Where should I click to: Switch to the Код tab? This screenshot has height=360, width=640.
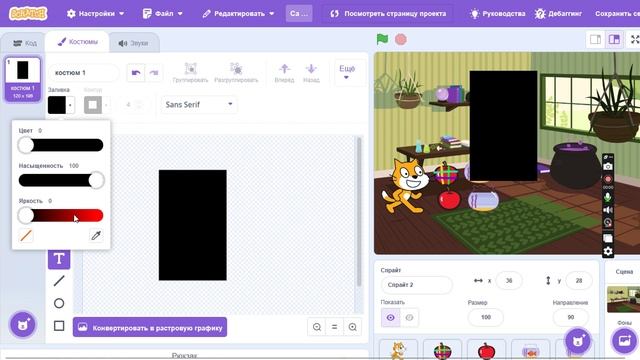[x=24, y=43]
